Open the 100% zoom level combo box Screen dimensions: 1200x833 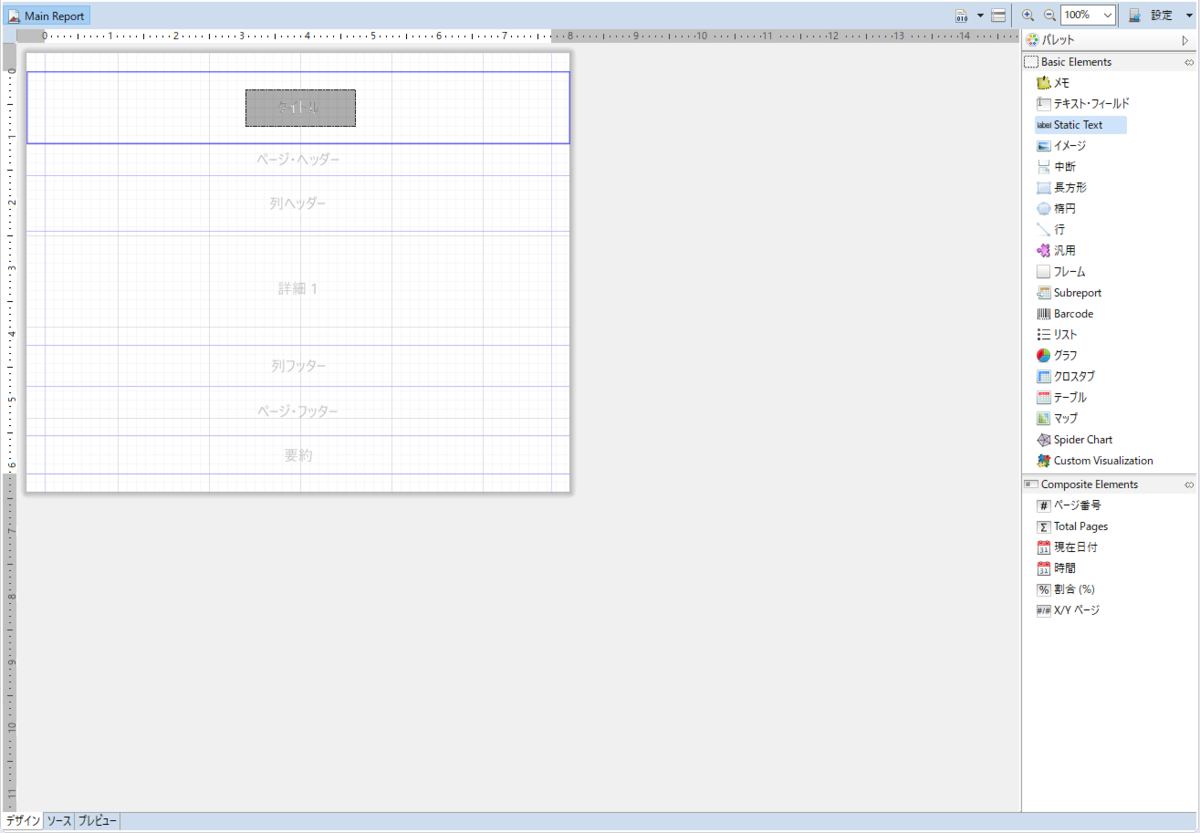(x=1089, y=15)
